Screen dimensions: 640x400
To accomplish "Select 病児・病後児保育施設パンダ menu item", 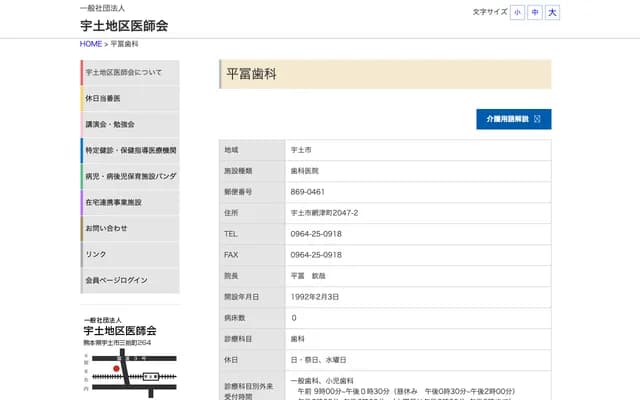I will (130, 176).
